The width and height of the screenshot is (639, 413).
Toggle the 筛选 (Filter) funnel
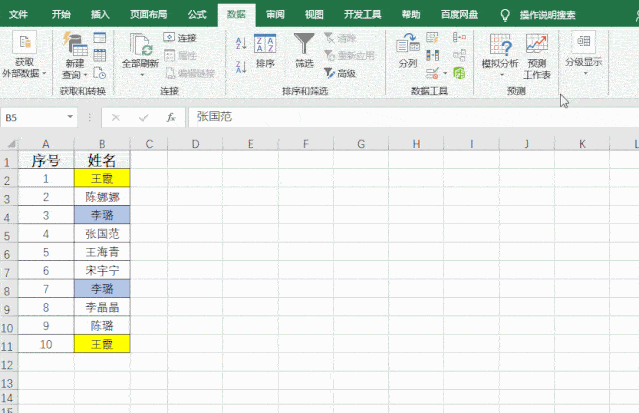tap(304, 51)
